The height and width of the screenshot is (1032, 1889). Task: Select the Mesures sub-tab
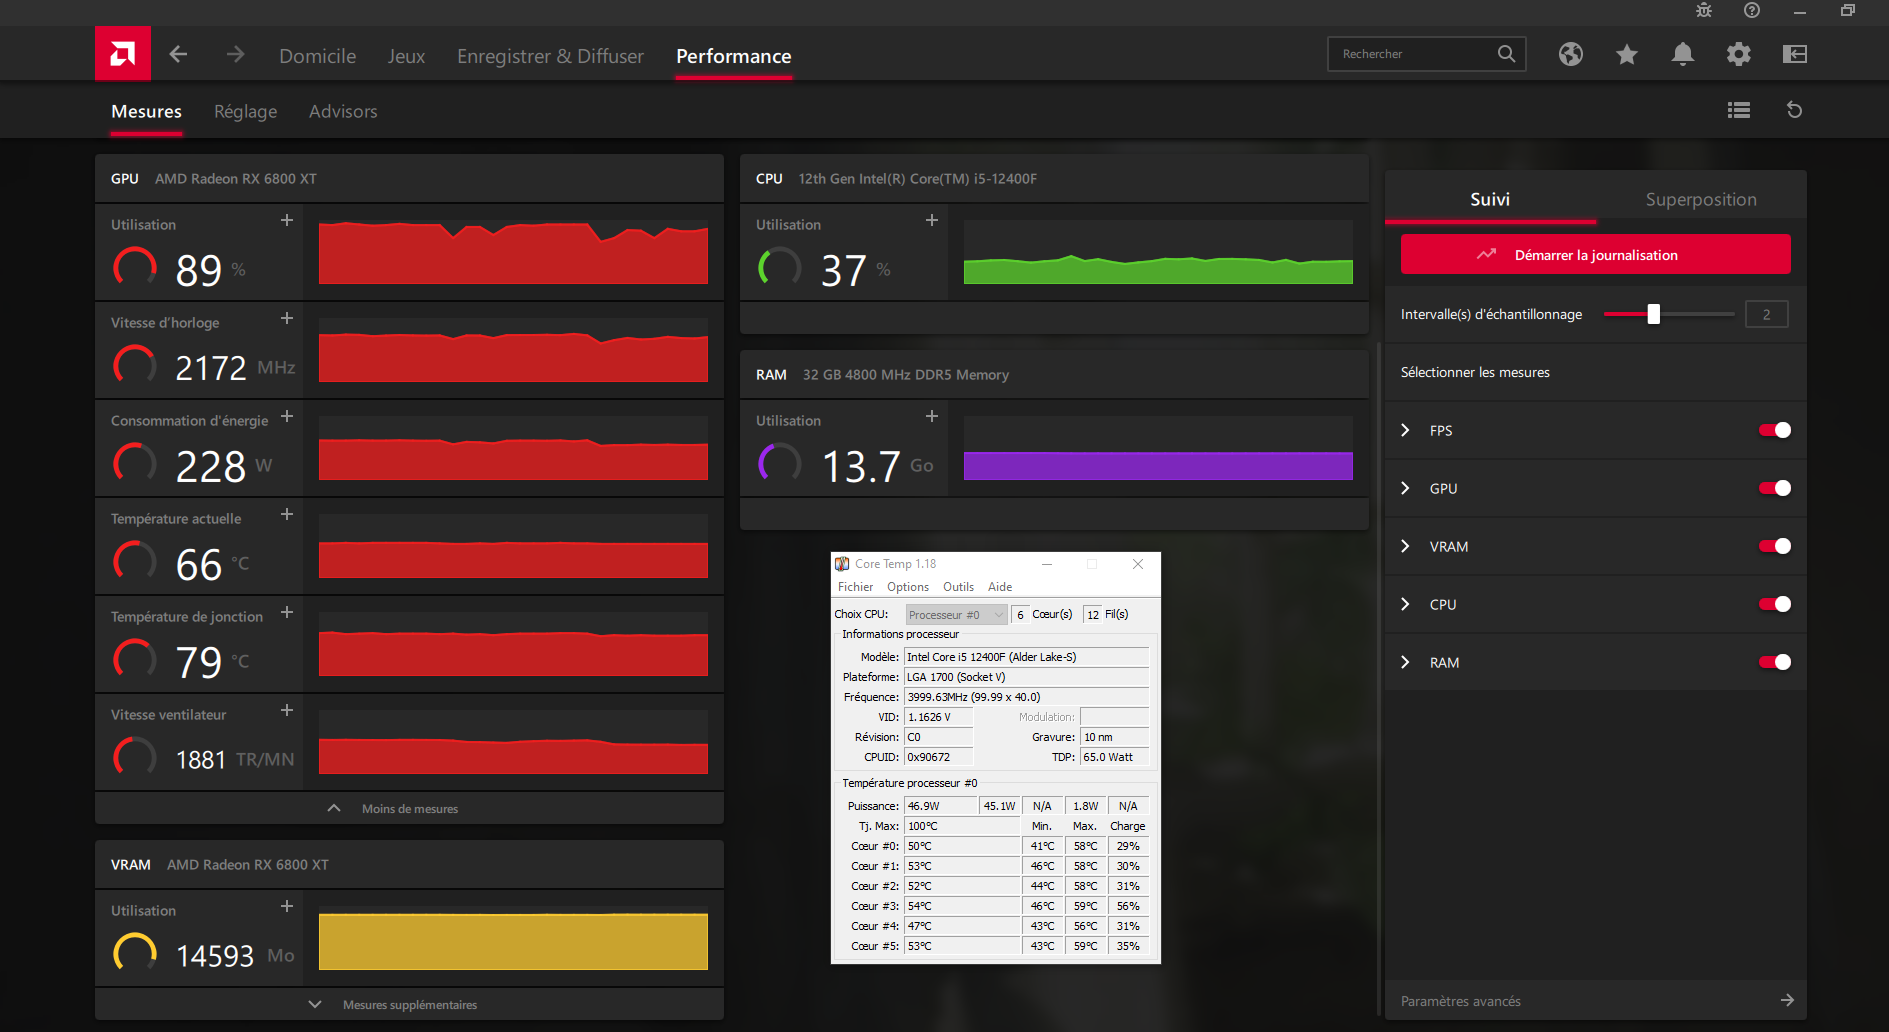[x=146, y=111]
